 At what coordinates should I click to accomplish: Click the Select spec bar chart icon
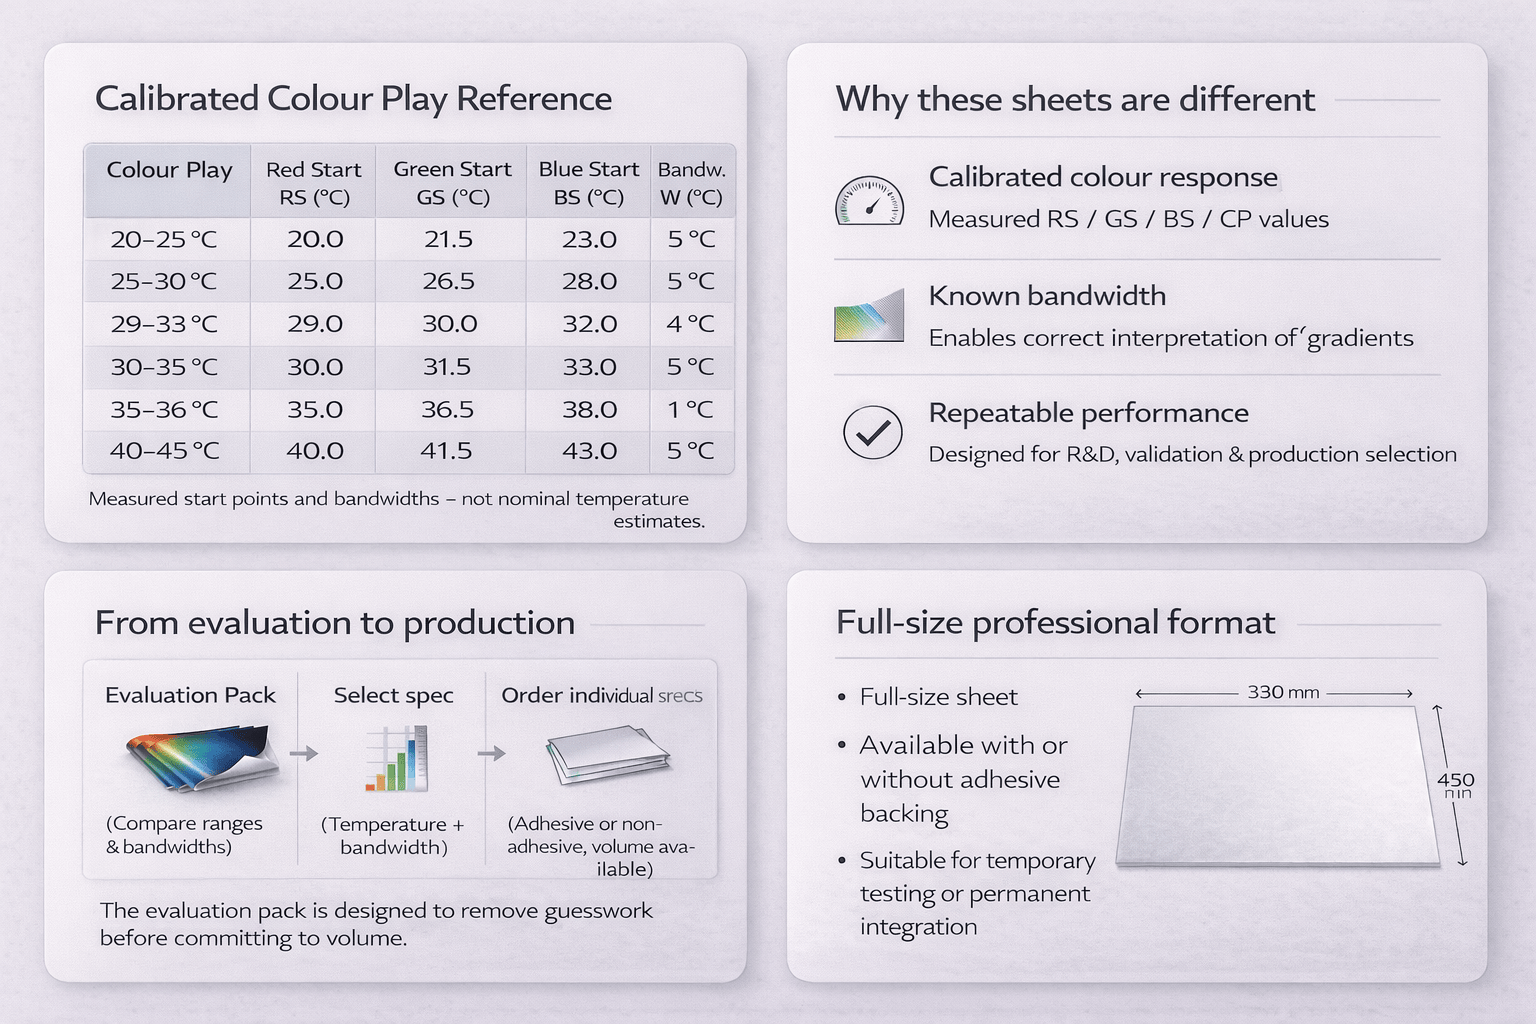397,759
